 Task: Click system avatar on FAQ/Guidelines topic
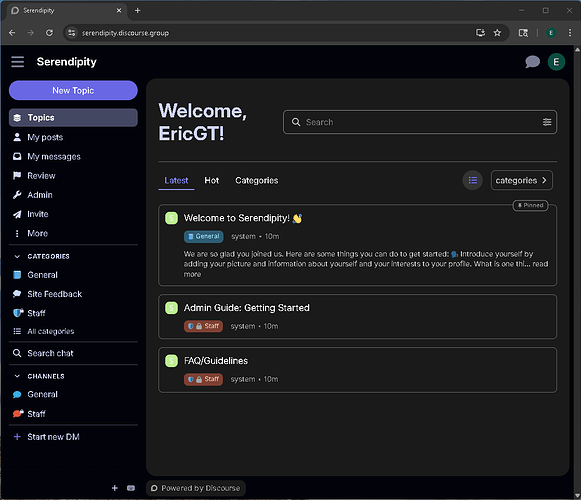click(171, 361)
